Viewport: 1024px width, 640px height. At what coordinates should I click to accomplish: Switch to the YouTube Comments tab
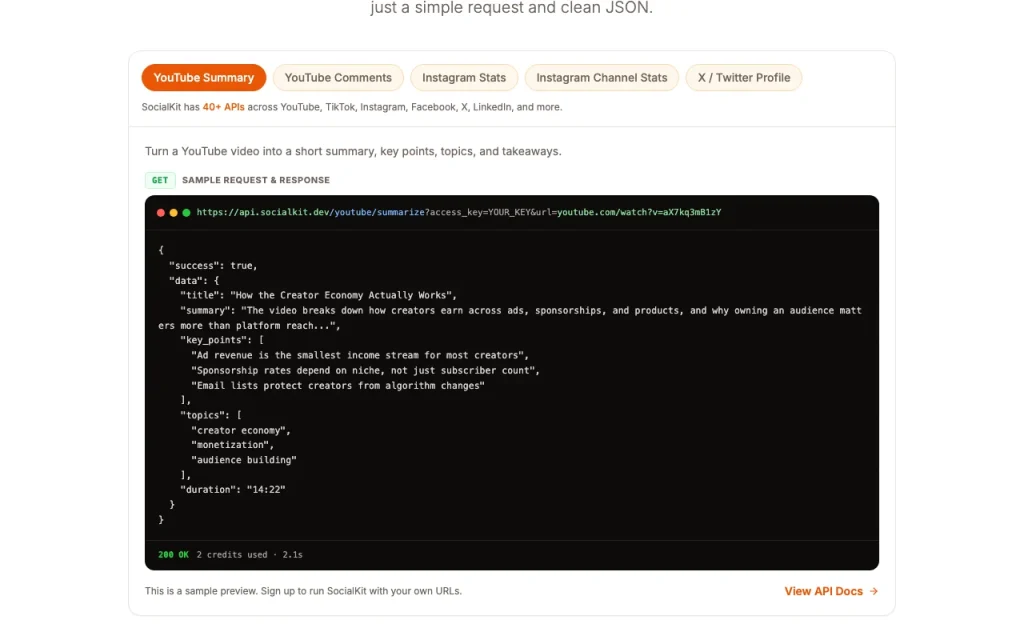point(338,78)
